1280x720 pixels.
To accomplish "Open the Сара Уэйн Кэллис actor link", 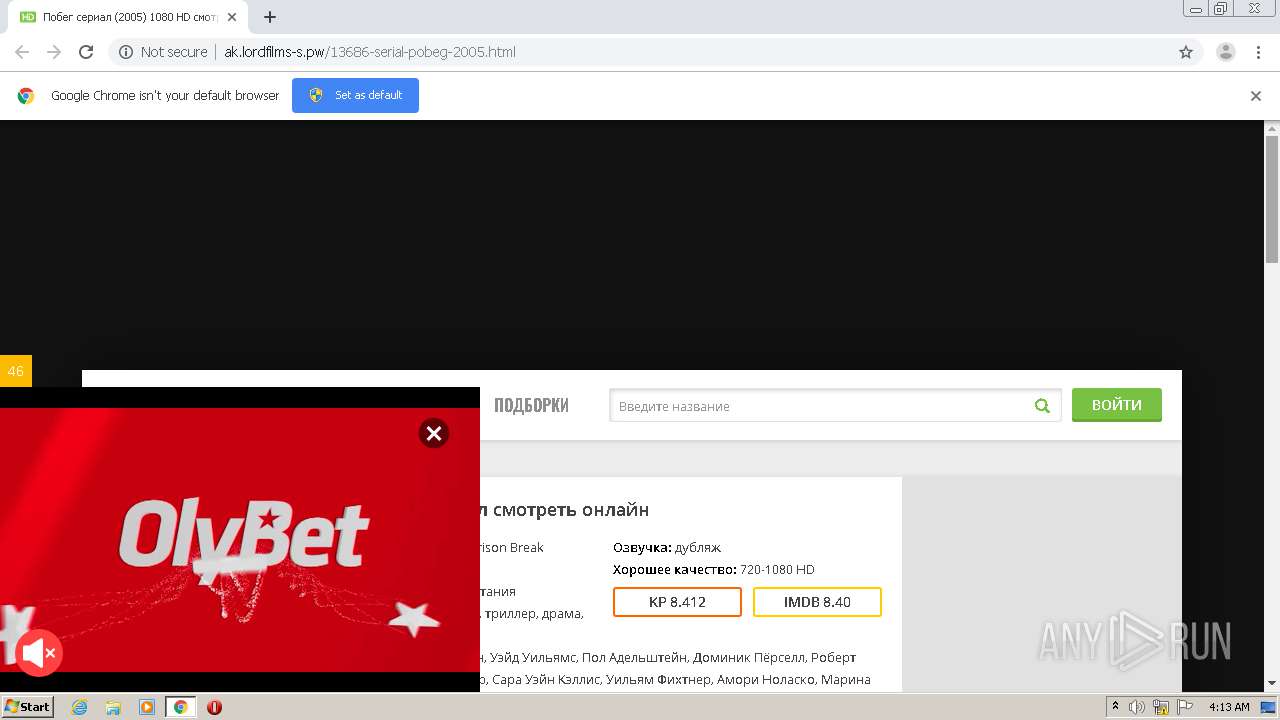I will [546, 679].
